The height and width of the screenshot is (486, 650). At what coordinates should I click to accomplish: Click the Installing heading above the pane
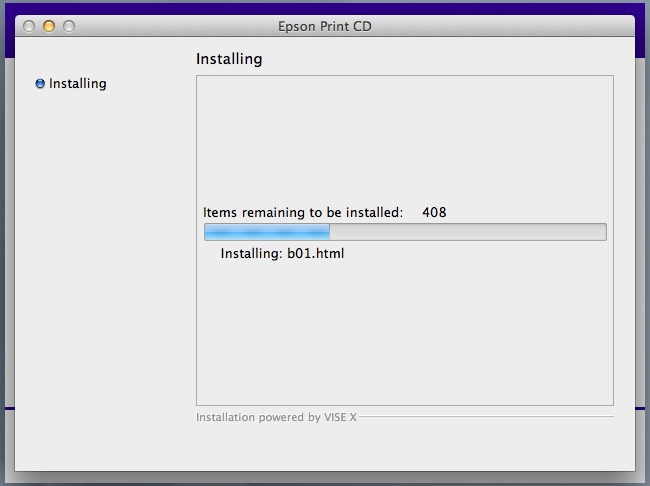click(229, 59)
